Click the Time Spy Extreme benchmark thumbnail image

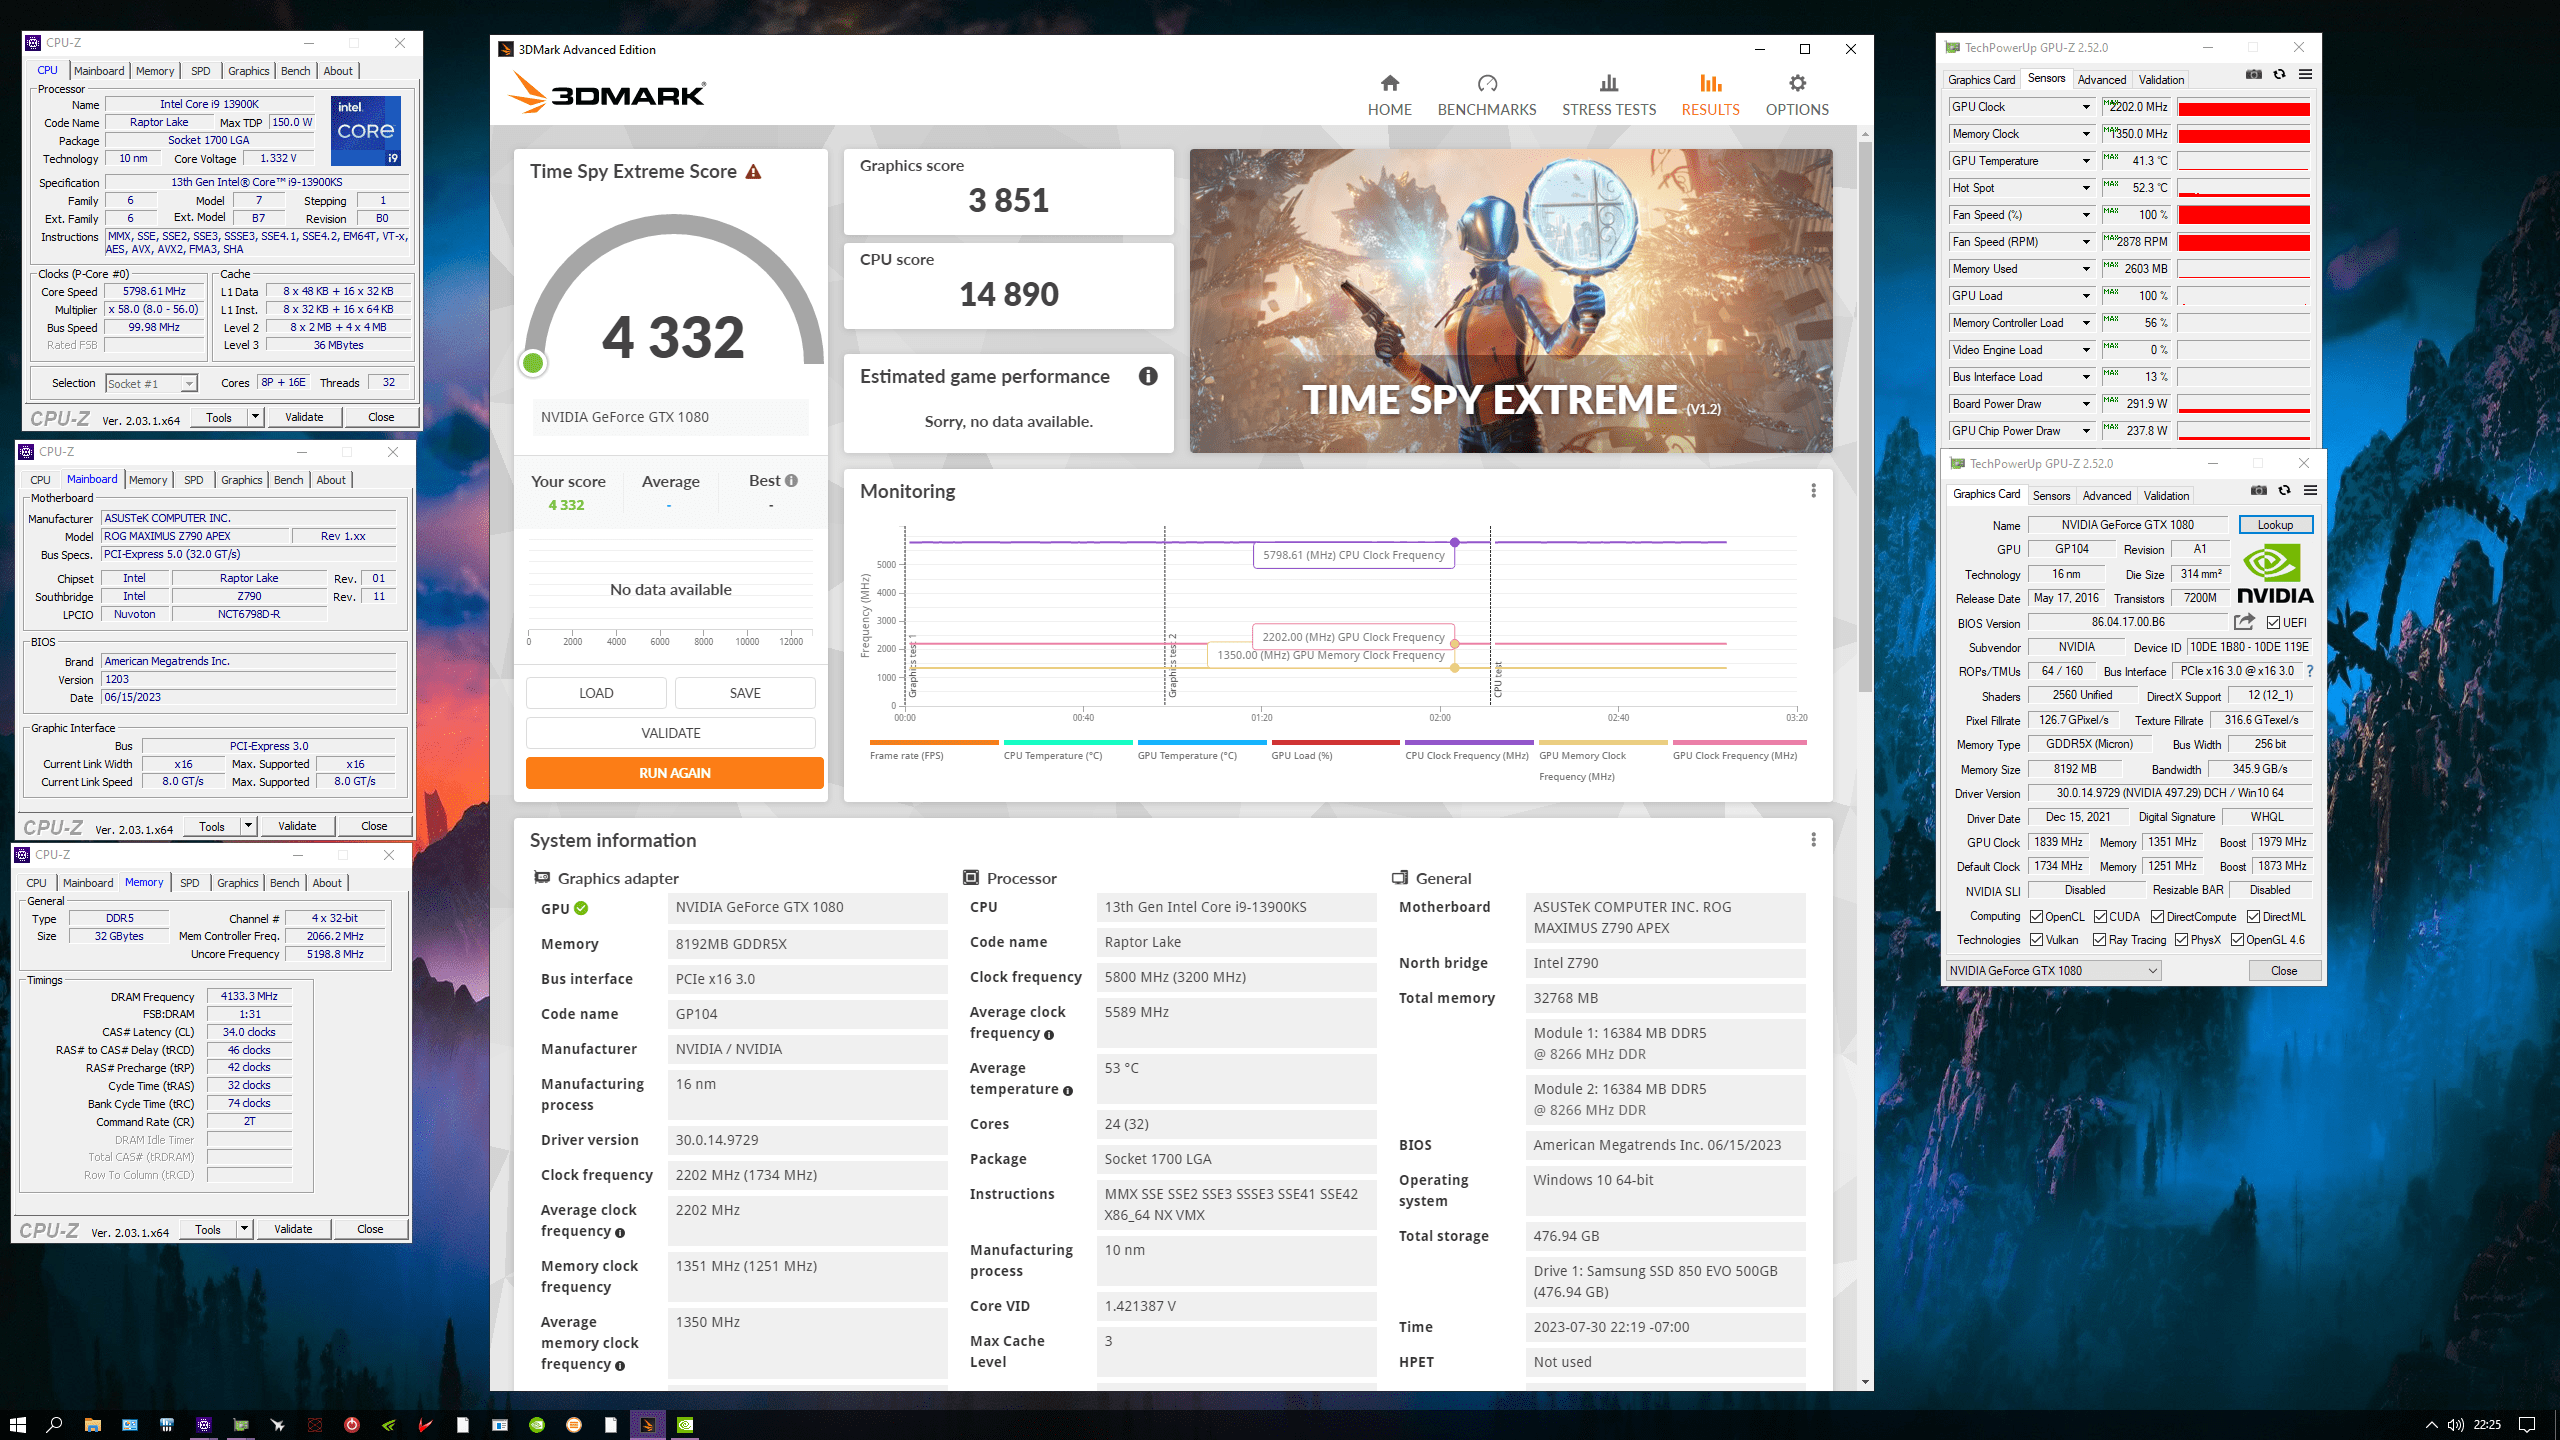click(1511, 301)
